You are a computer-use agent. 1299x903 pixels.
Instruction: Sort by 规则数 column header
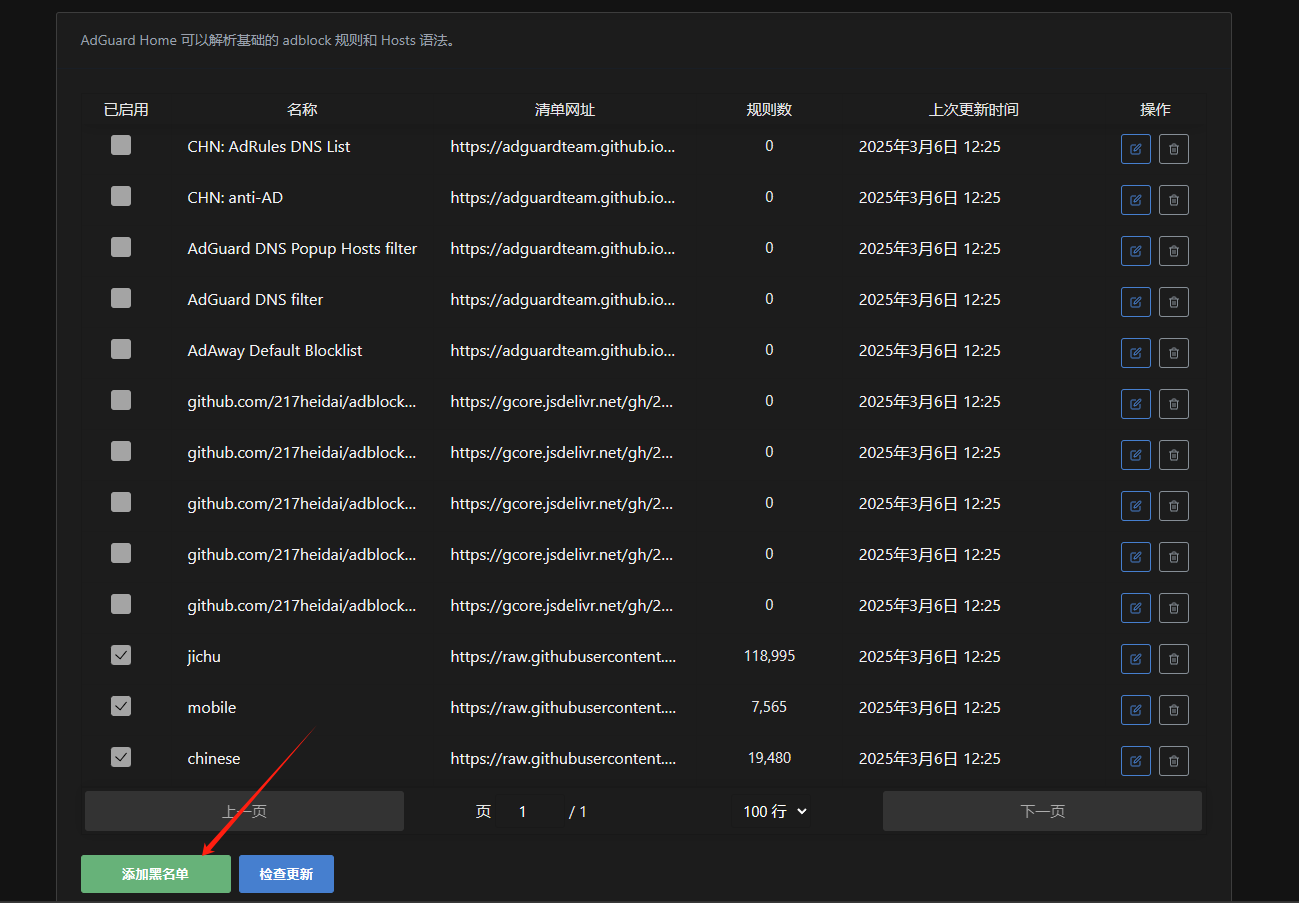coord(769,110)
